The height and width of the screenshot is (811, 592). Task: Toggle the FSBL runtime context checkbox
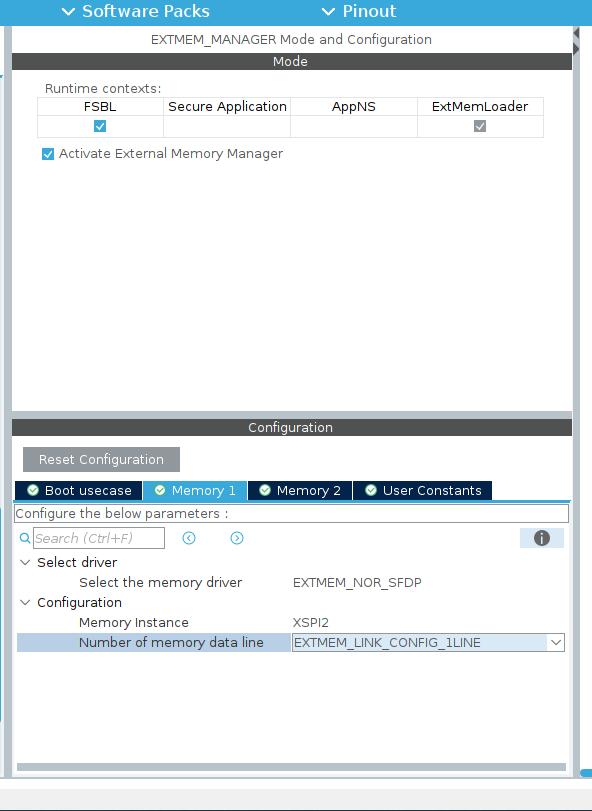[x=100, y=126]
